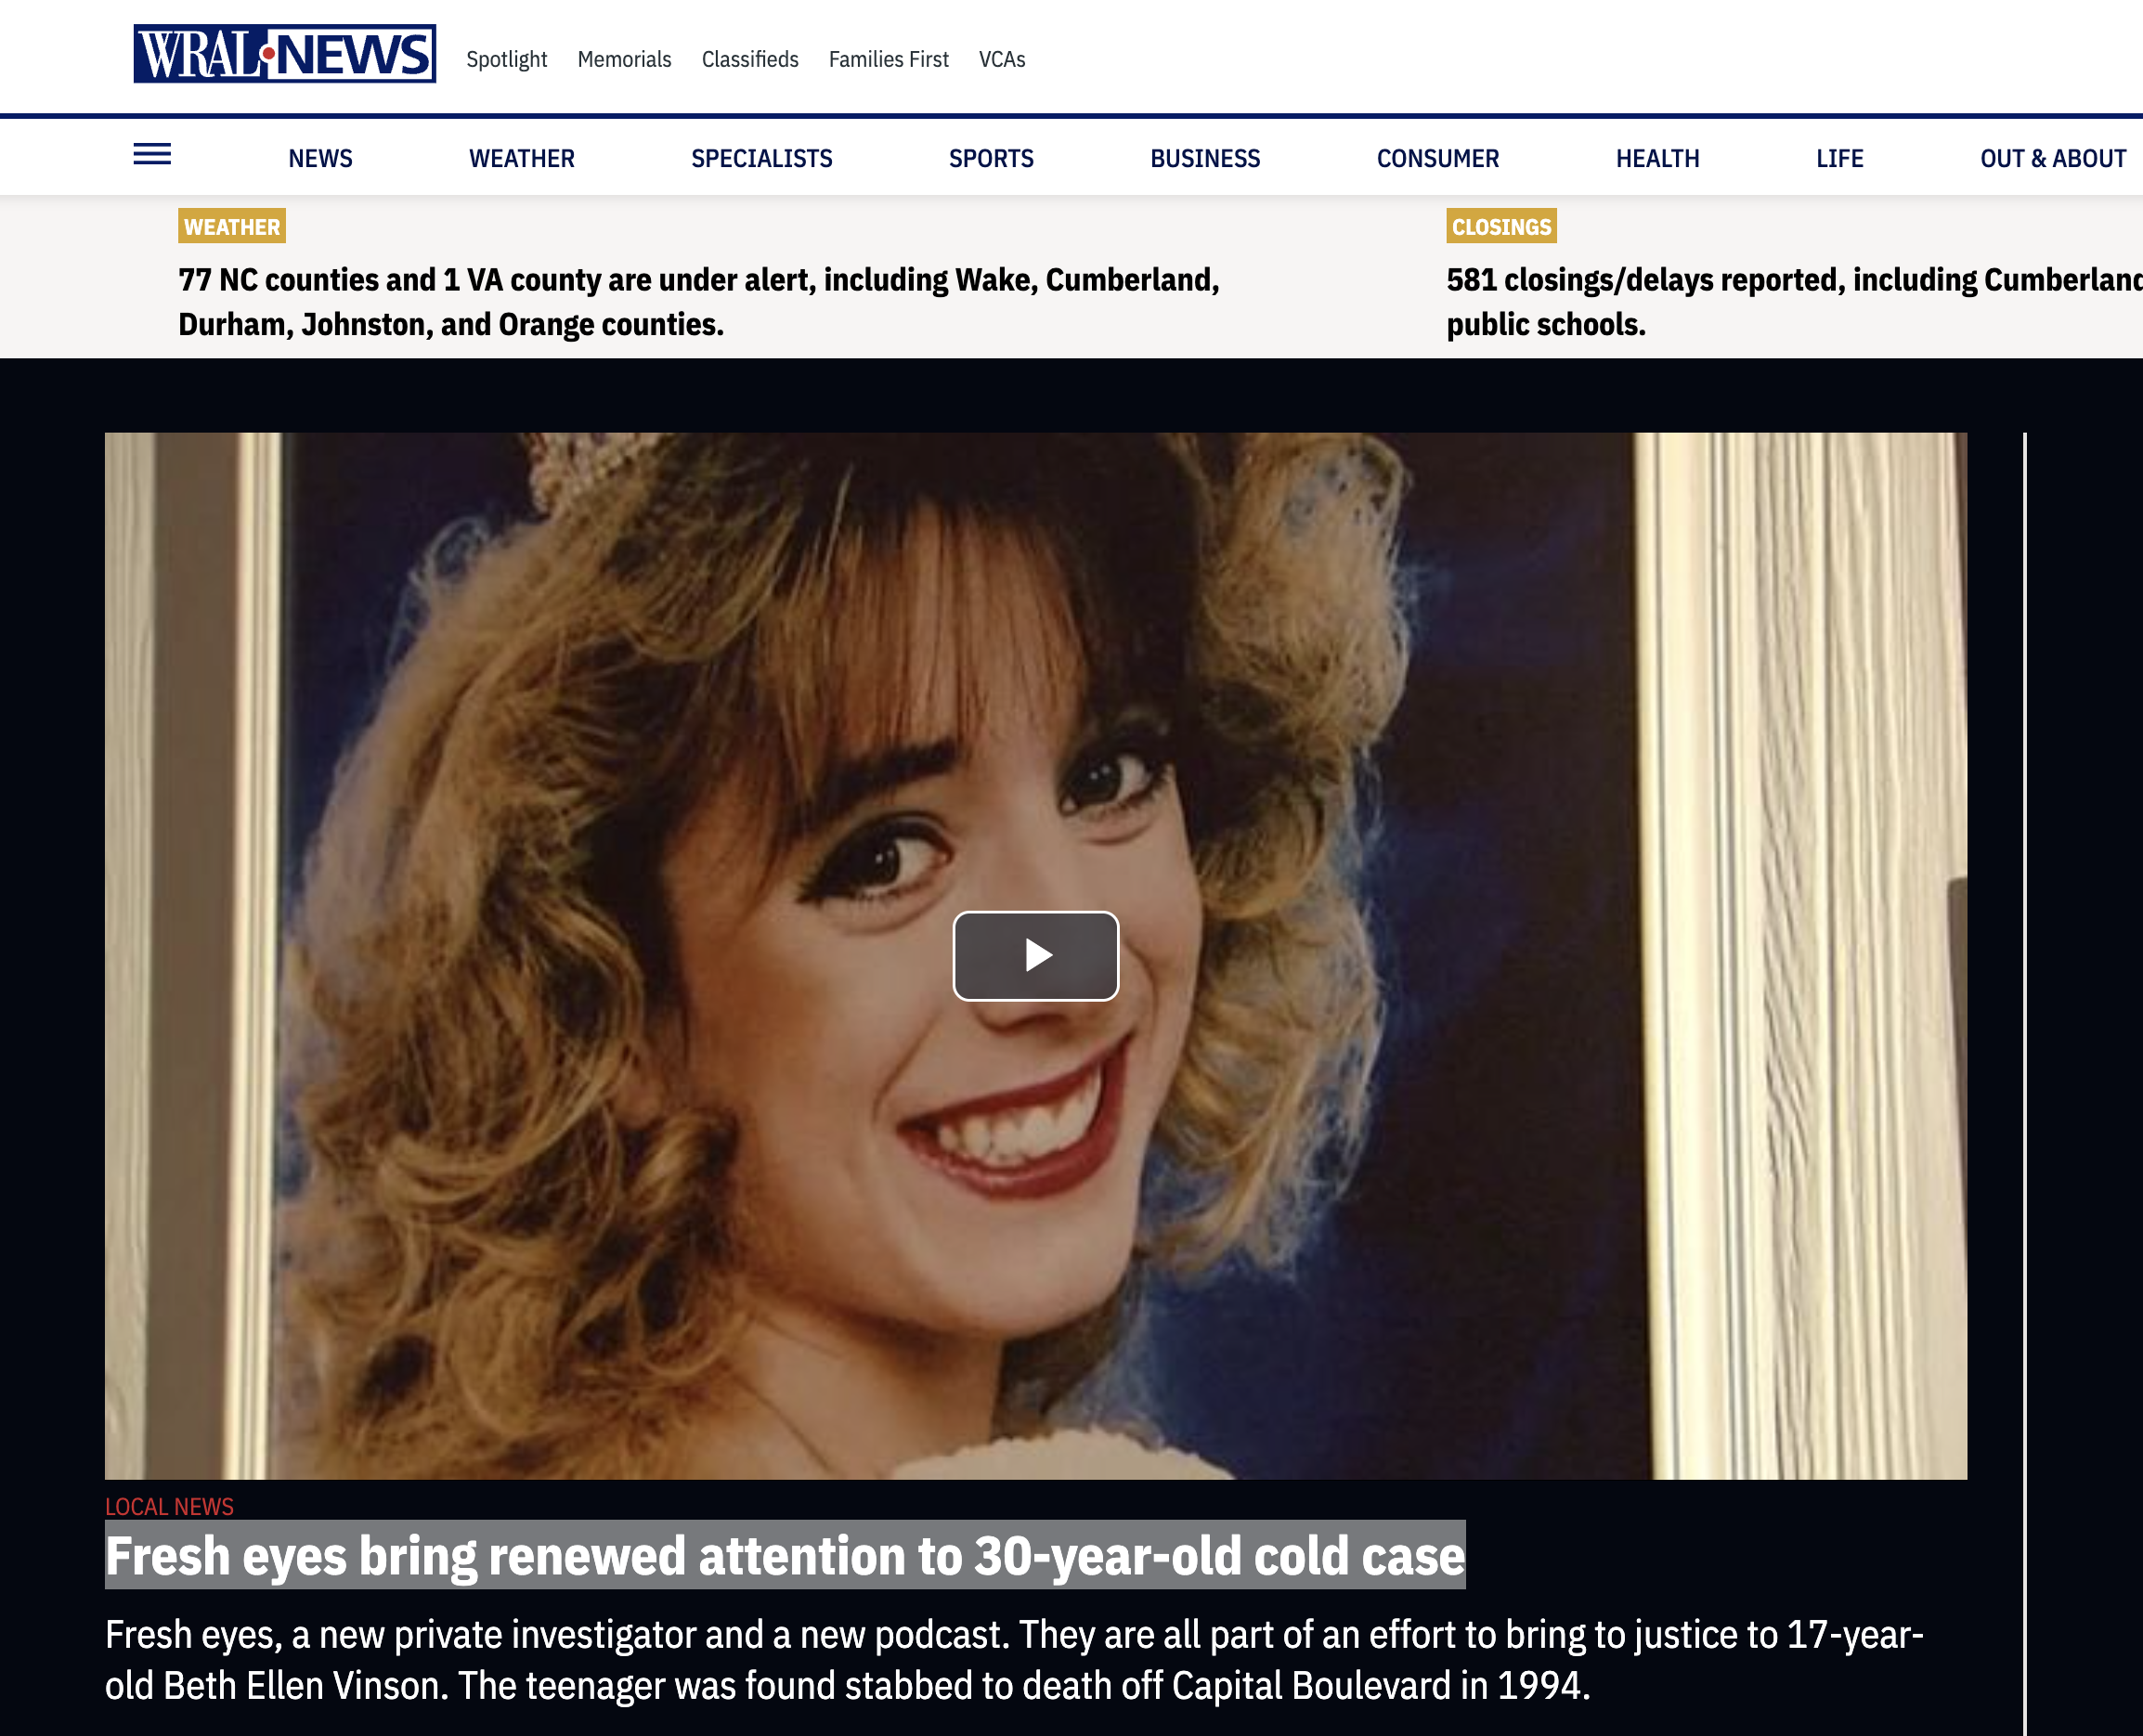
Task: Open the Memorials link
Action: (624, 60)
